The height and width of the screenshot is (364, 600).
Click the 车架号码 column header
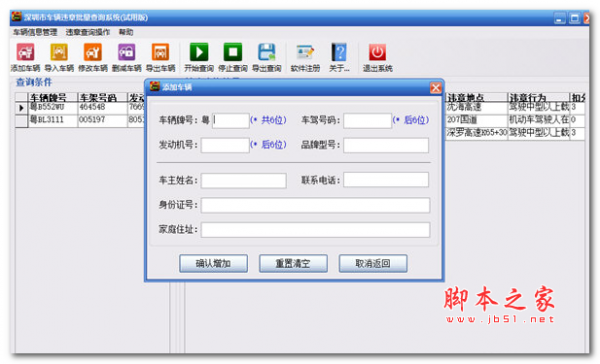tap(102, 97)
